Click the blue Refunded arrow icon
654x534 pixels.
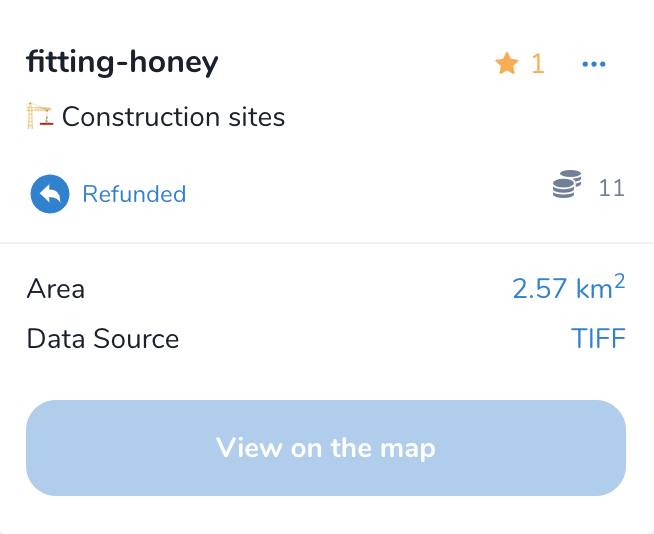click(x=50, y=194)
